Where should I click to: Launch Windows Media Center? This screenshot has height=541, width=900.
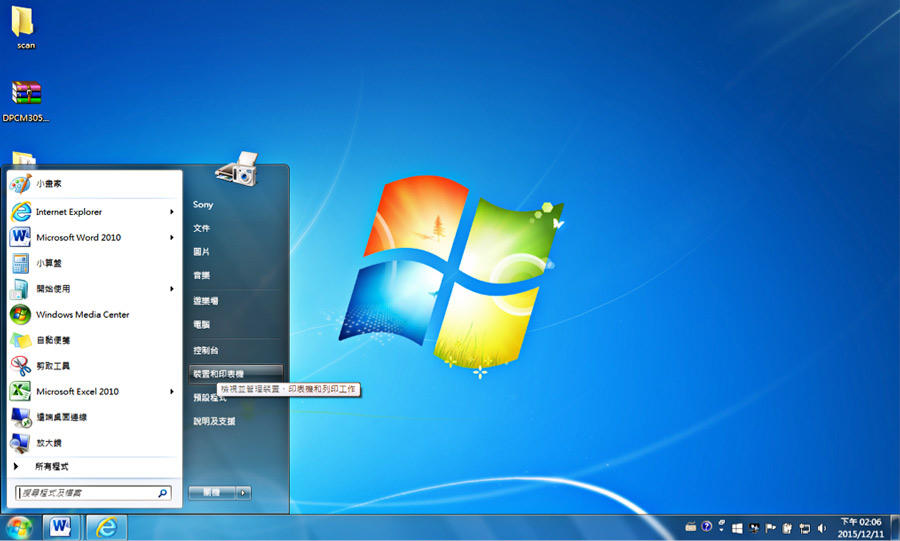95,314
